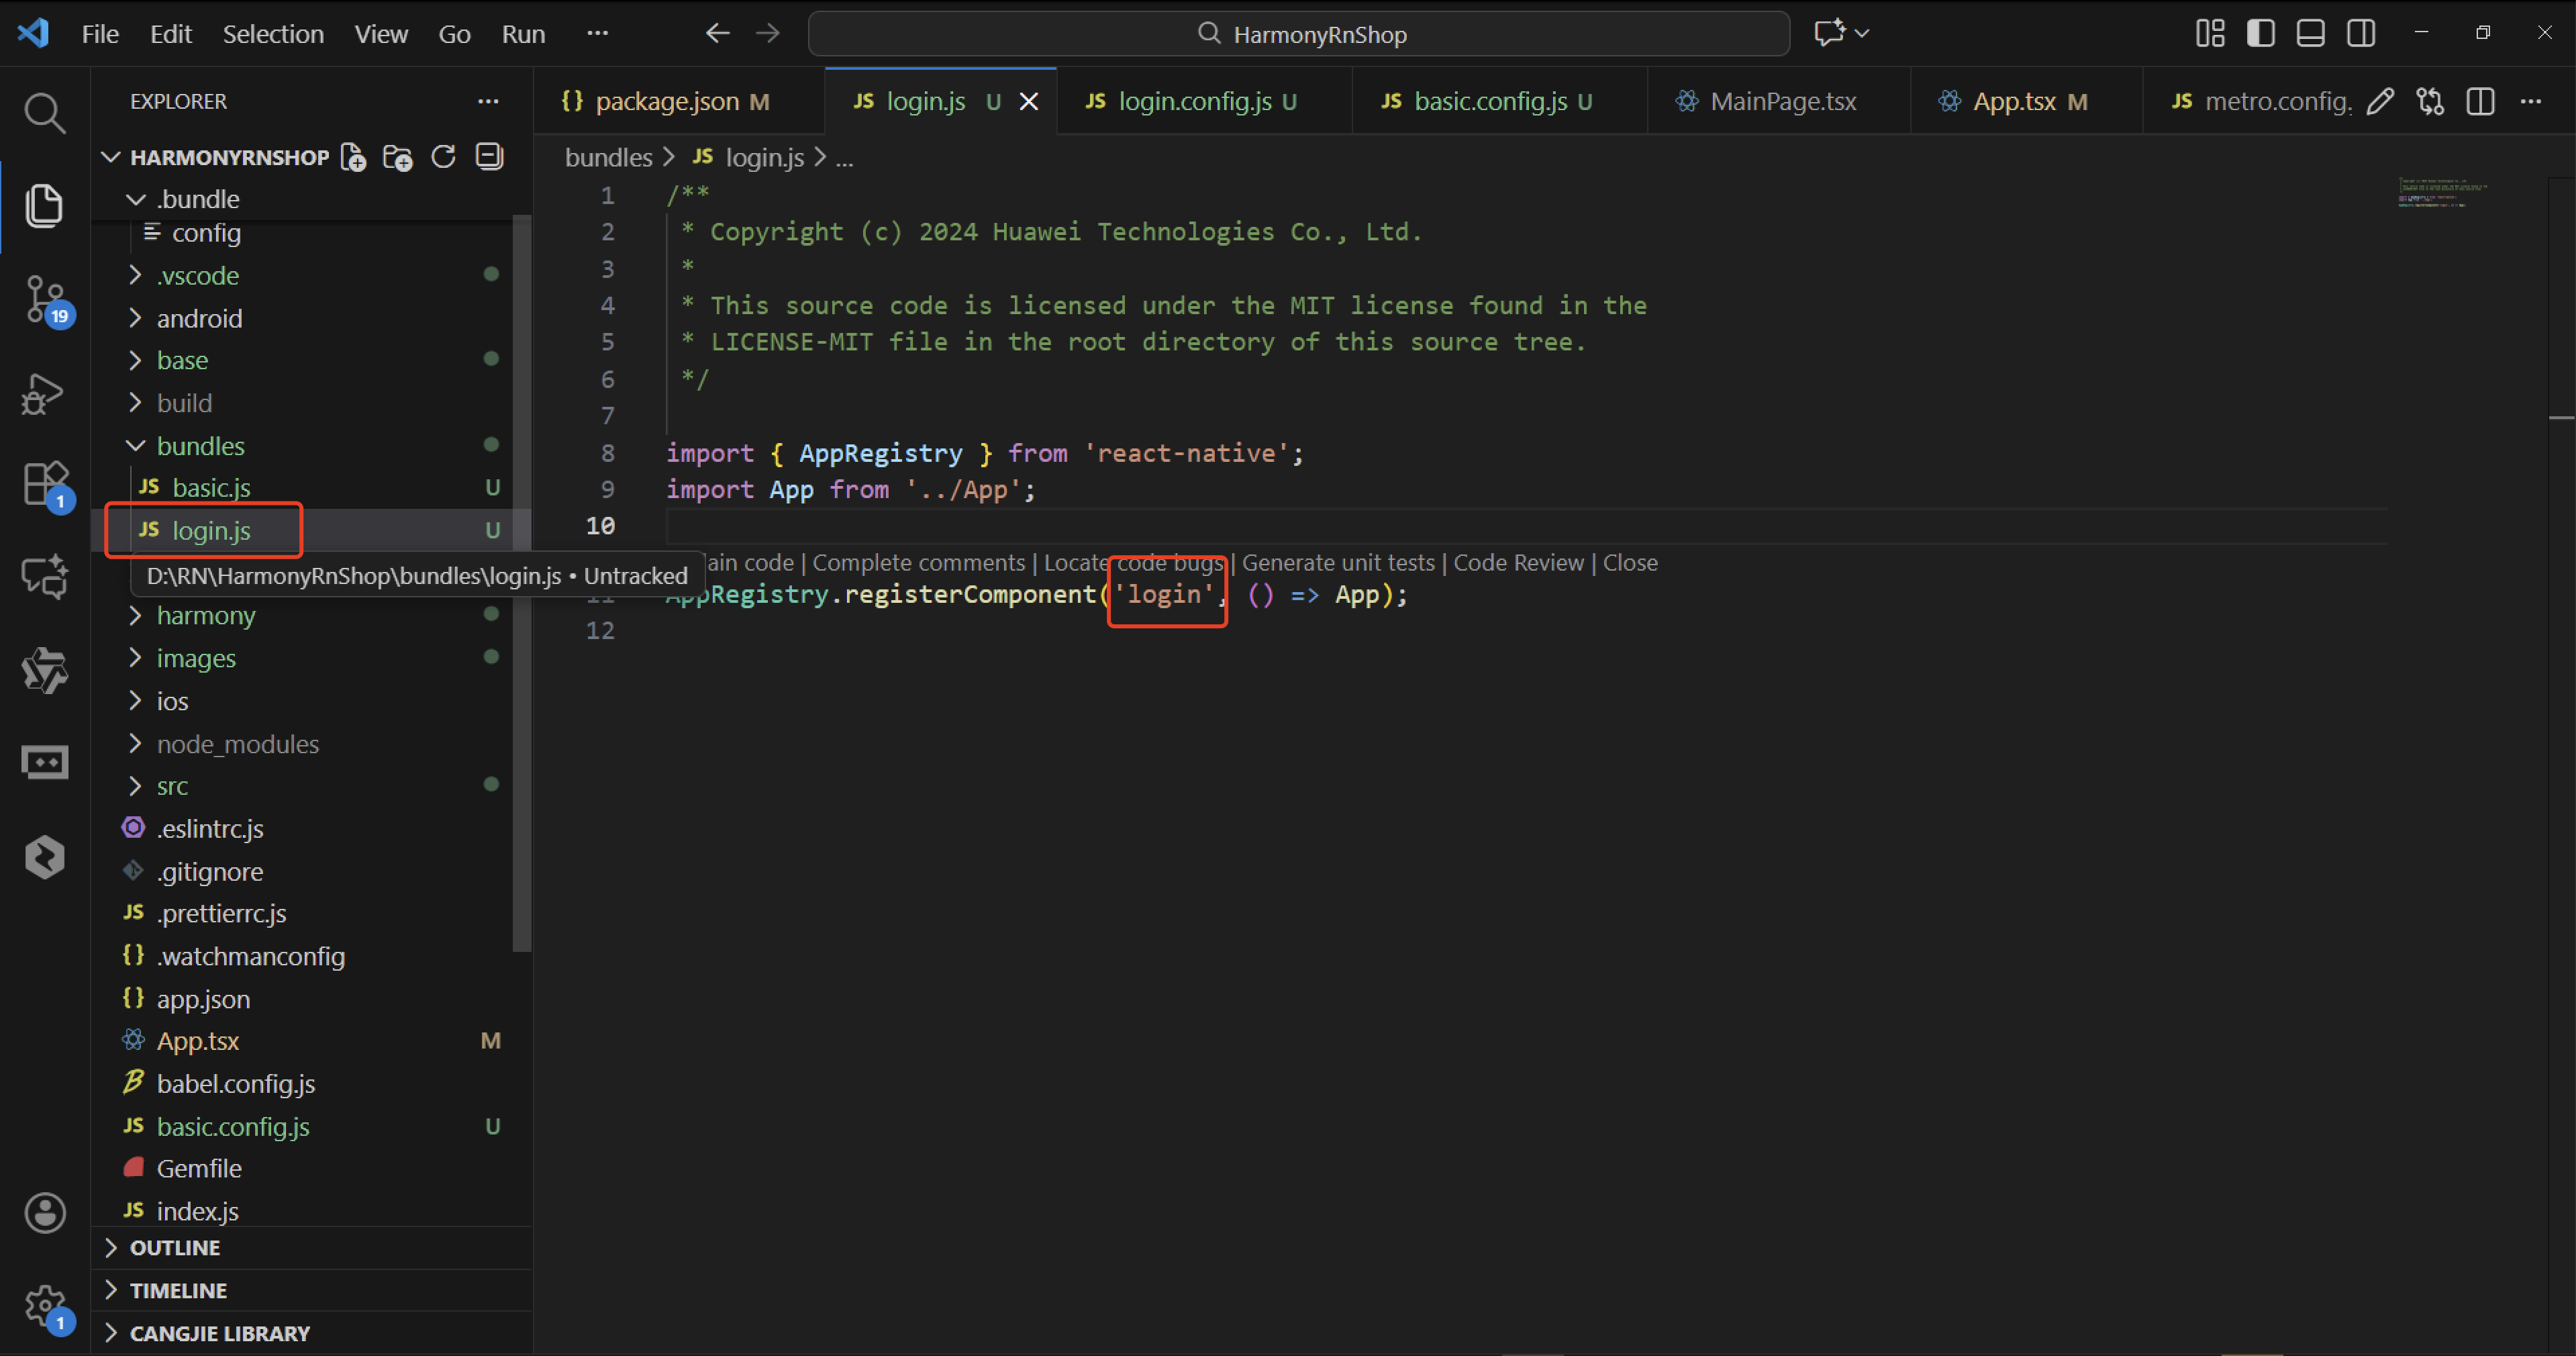Screen dimensions: 2576x1356
Task: Expand the harmony folder
Action: [x=135, y=615]
